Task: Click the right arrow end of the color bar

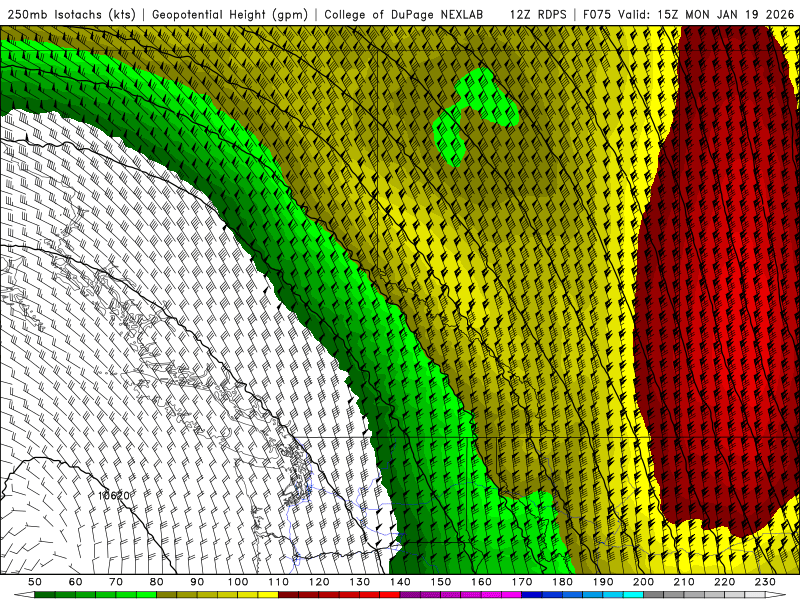Action: (x=776, y=595)
